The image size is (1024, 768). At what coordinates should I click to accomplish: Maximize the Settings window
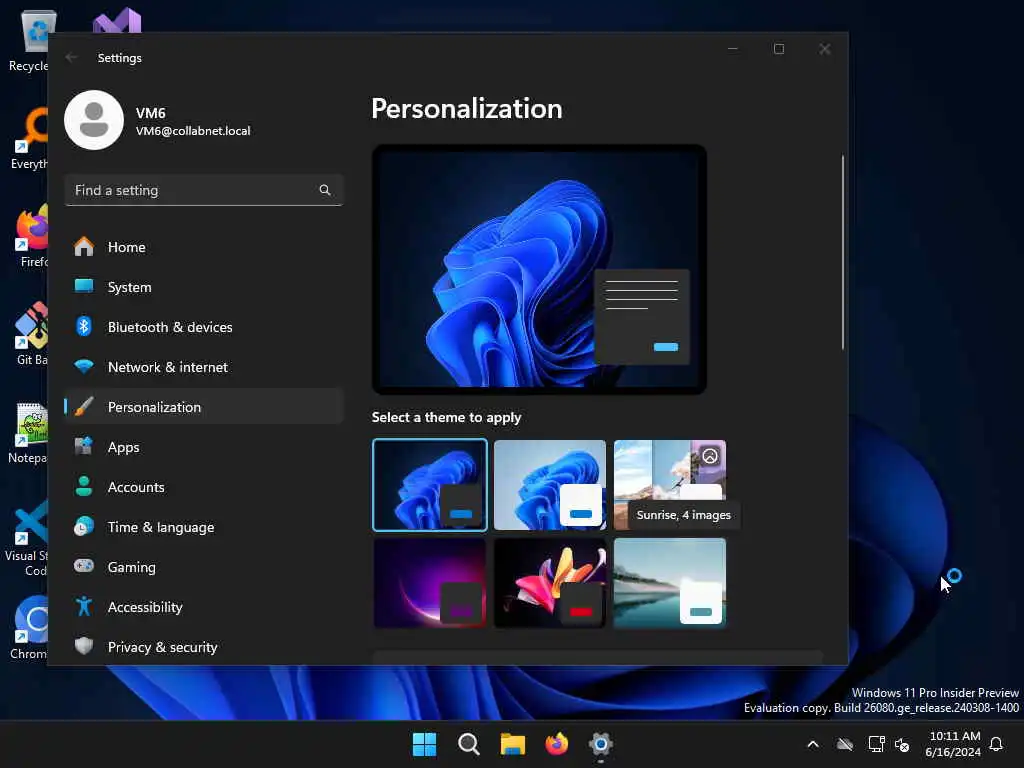tap(778, 49)
